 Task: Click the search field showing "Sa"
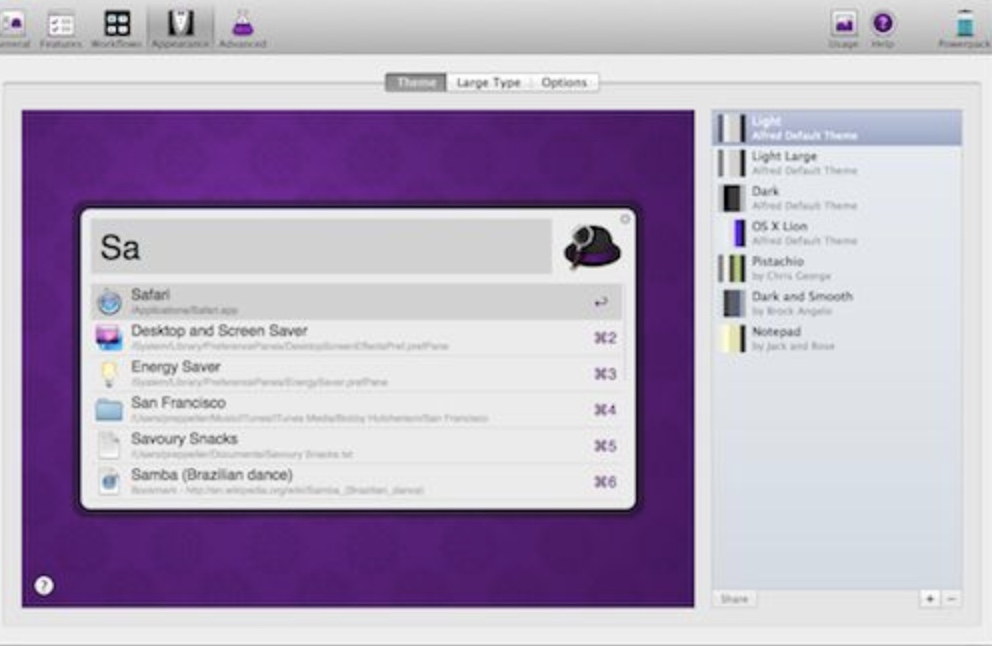coord(321,247)
